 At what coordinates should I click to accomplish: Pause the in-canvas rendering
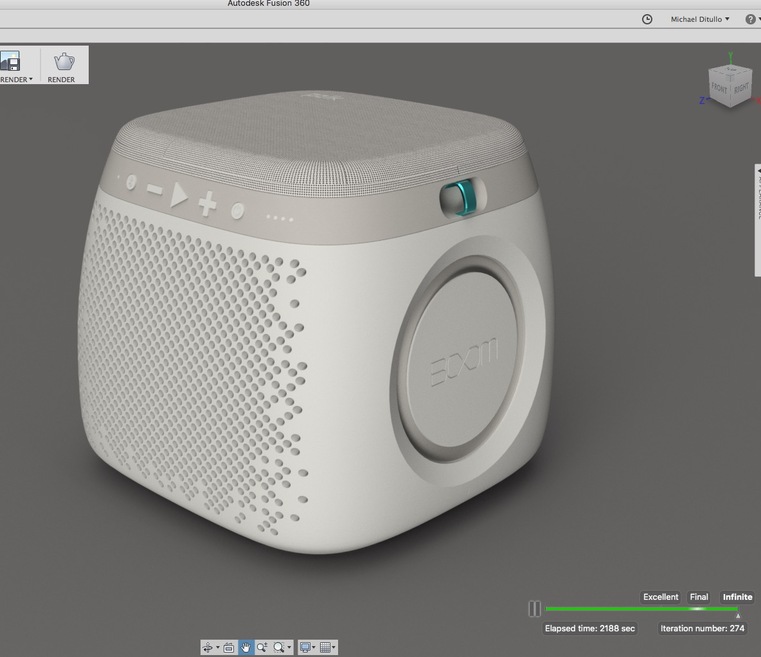534,608
